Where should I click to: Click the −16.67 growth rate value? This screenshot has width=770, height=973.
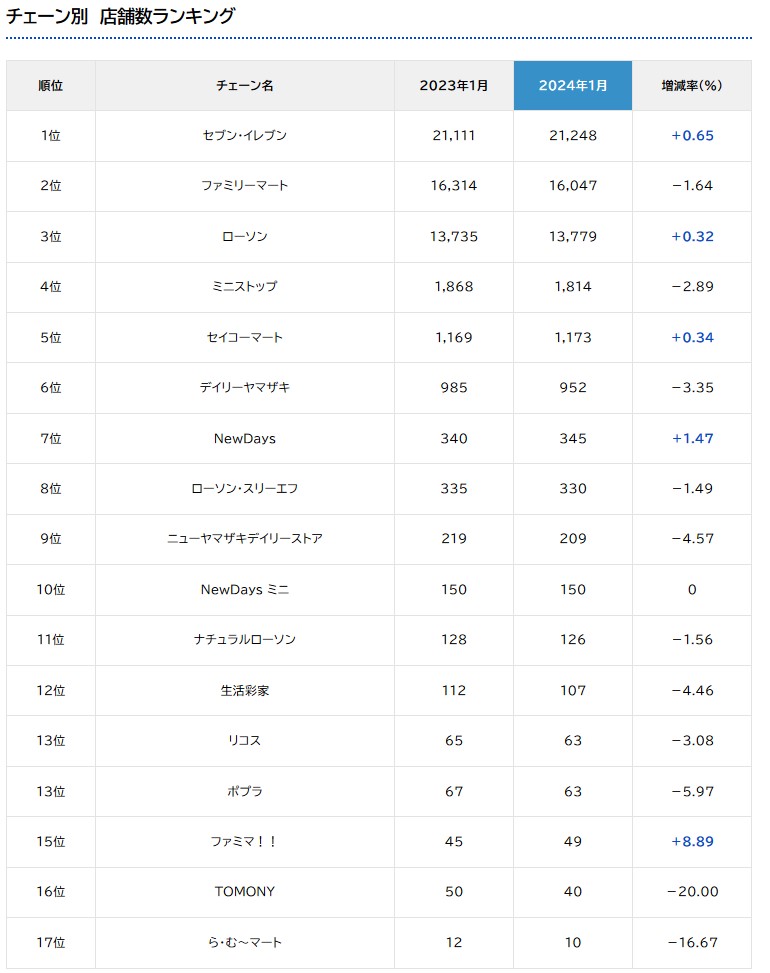tap(692, 943)
